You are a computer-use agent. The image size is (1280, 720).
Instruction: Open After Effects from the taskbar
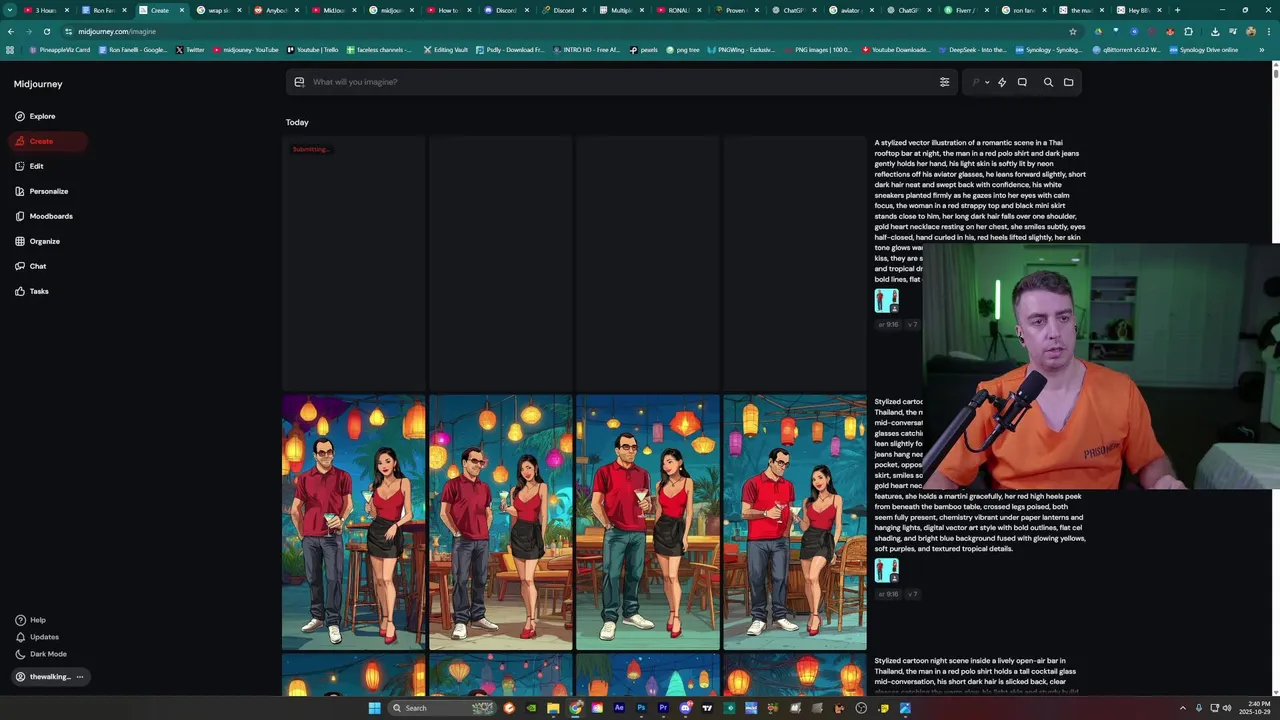click(619, 708)
